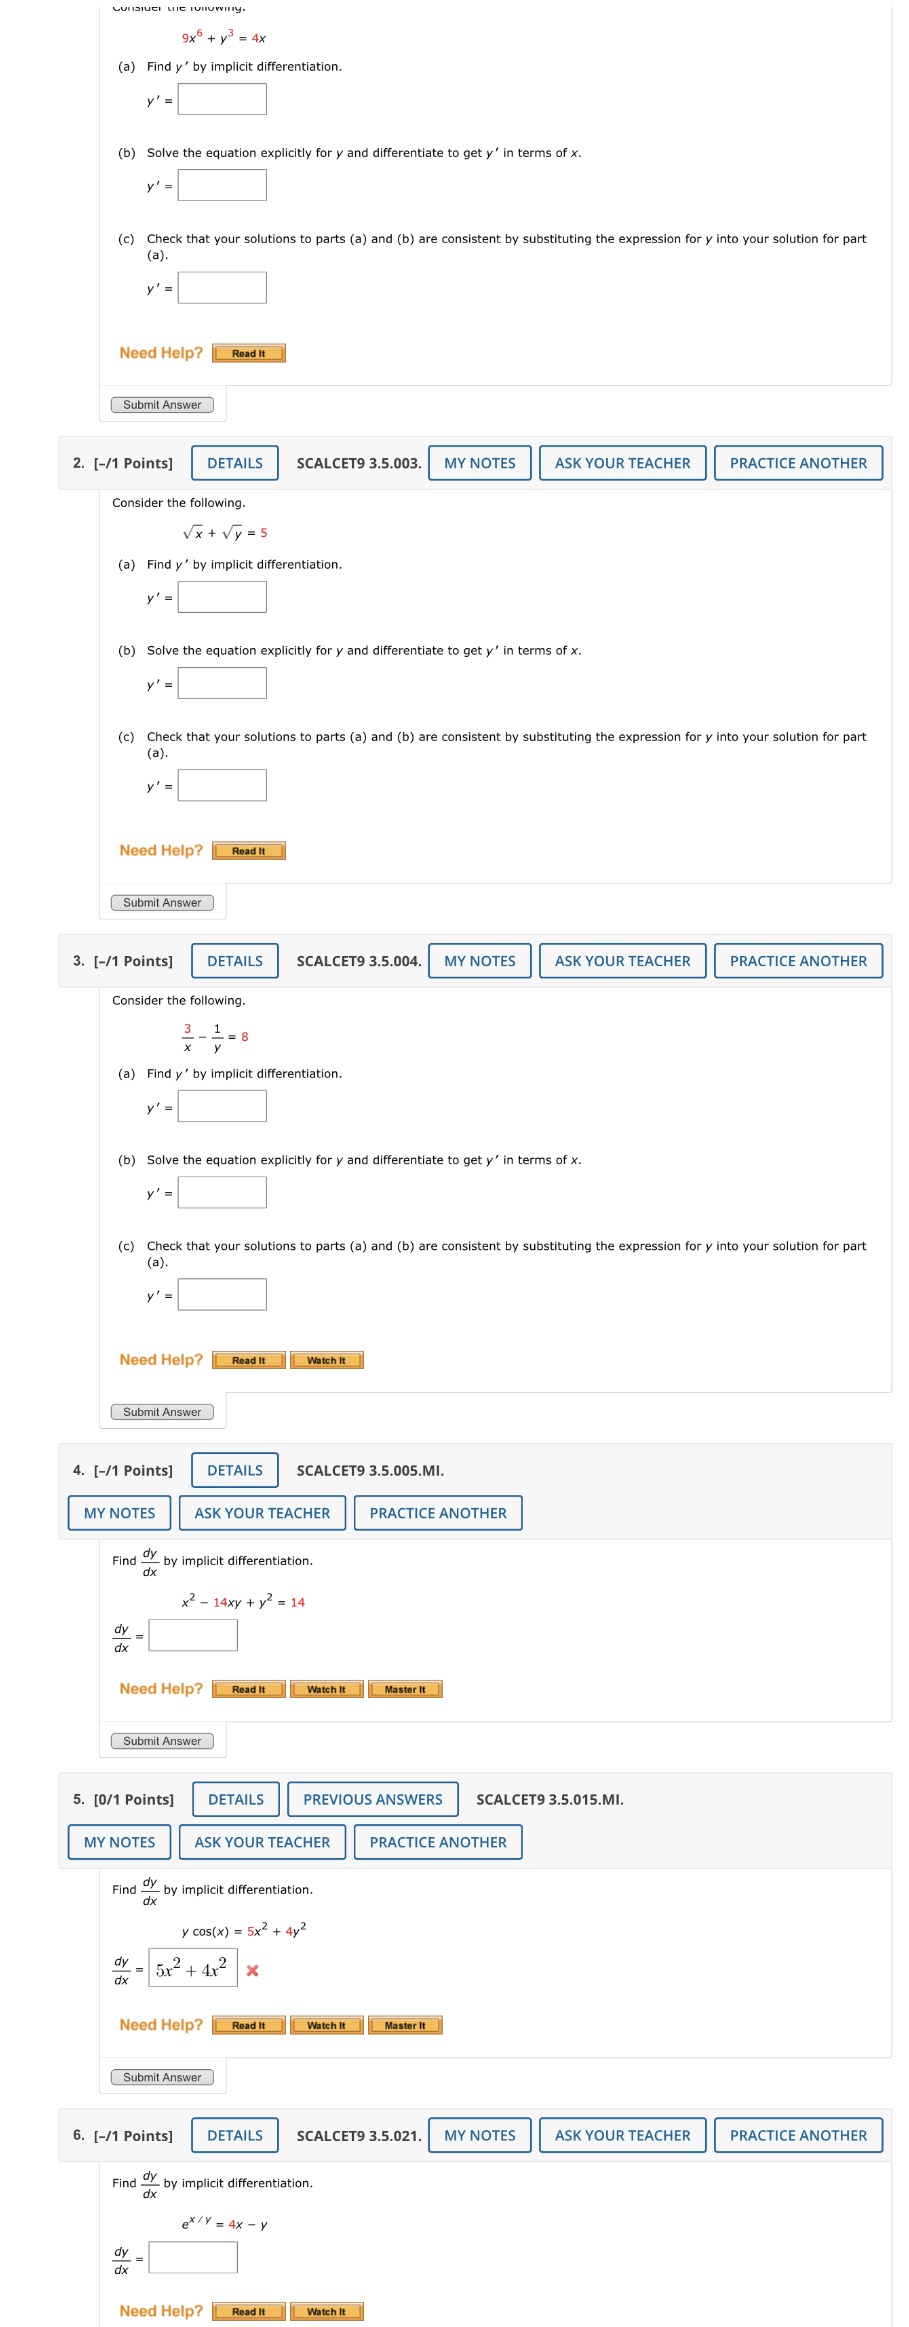
Task: Open MY NOTES for question 3
Action: (x=480, y=960)
